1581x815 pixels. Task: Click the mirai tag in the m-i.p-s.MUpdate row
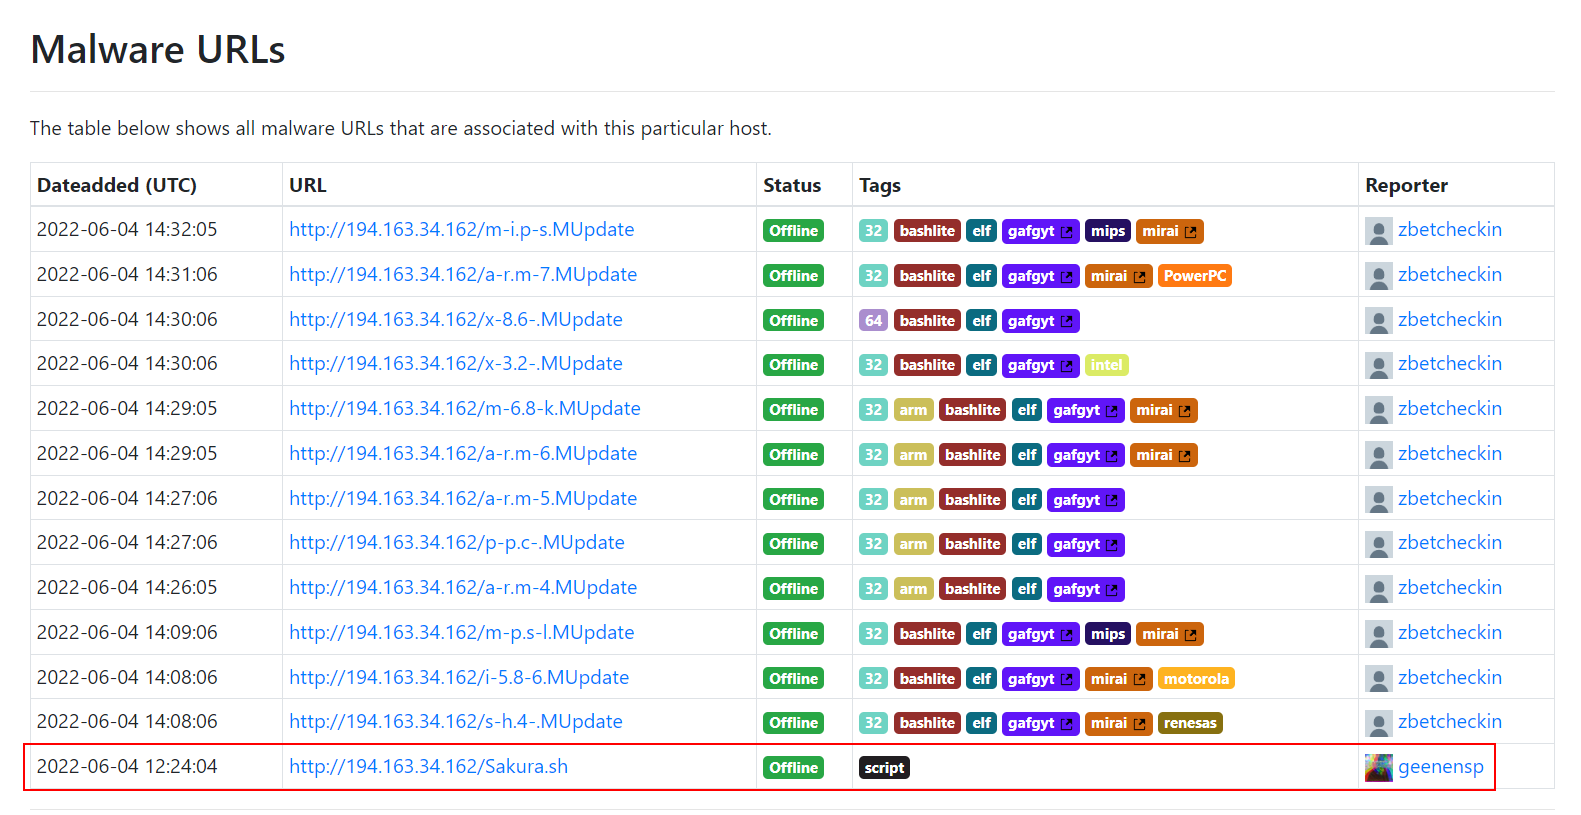click(x=1170, y=231)
